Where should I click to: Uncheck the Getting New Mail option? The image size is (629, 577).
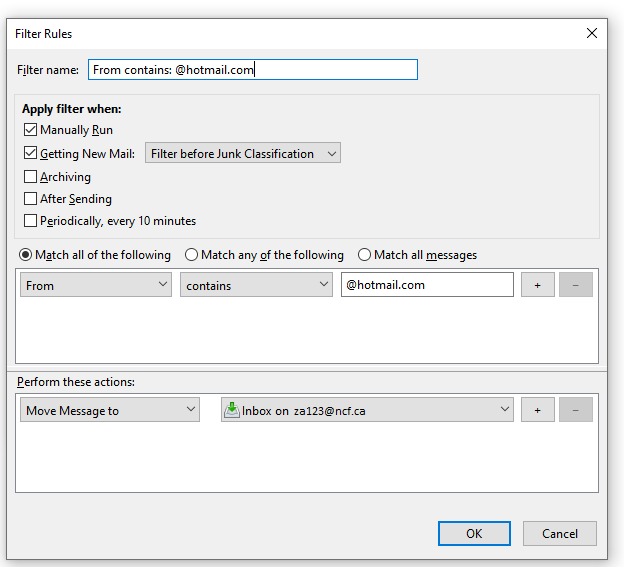pyautogui.click(x=30, y=153)
